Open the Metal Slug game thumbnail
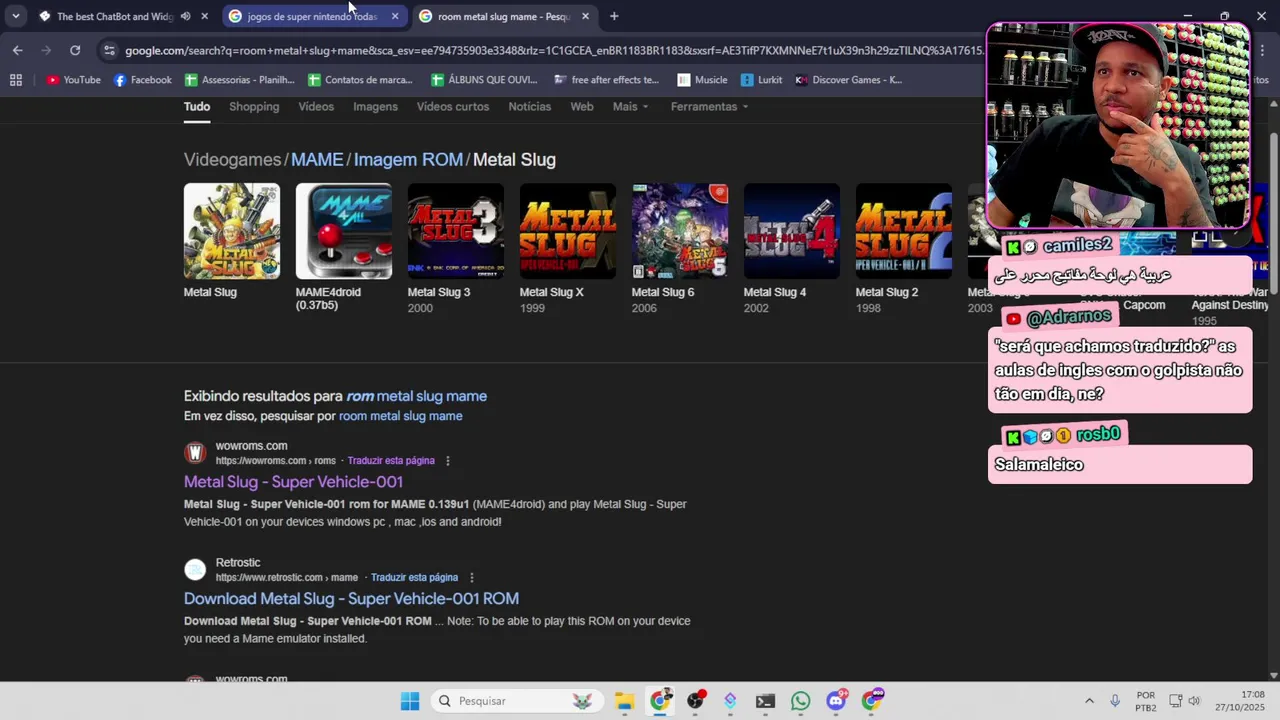Viewport: 1280px width, 720px height. pyautogui.click(x=232, y=231)
